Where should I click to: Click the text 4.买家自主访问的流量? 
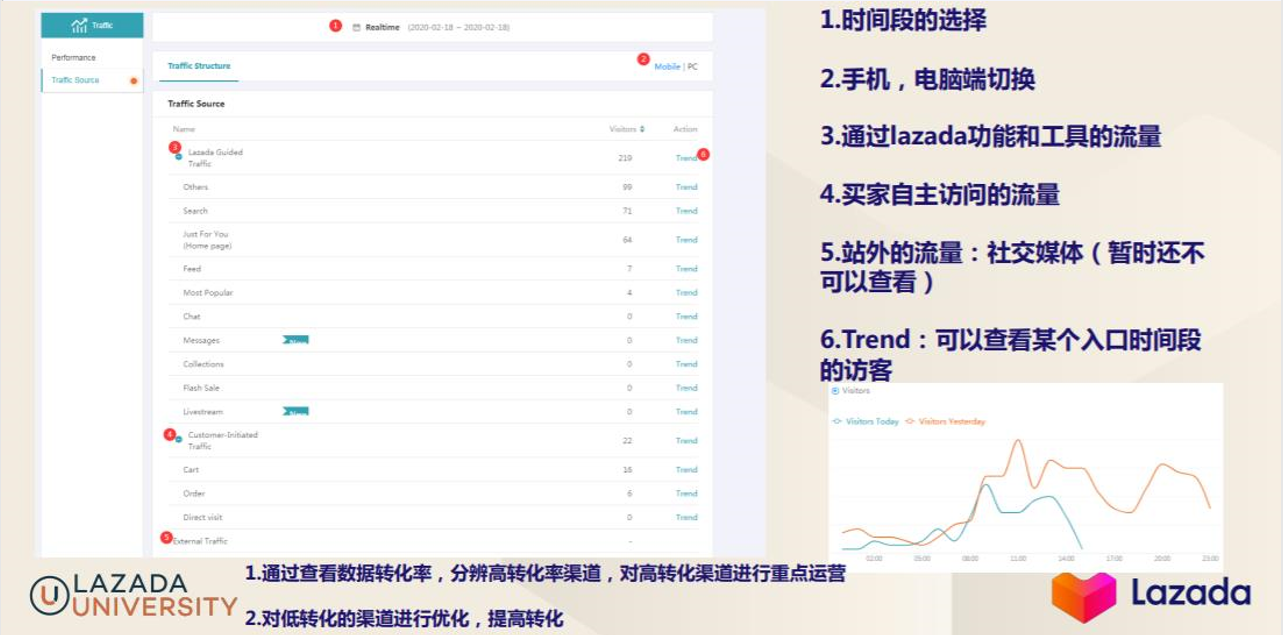click(940, 194)
